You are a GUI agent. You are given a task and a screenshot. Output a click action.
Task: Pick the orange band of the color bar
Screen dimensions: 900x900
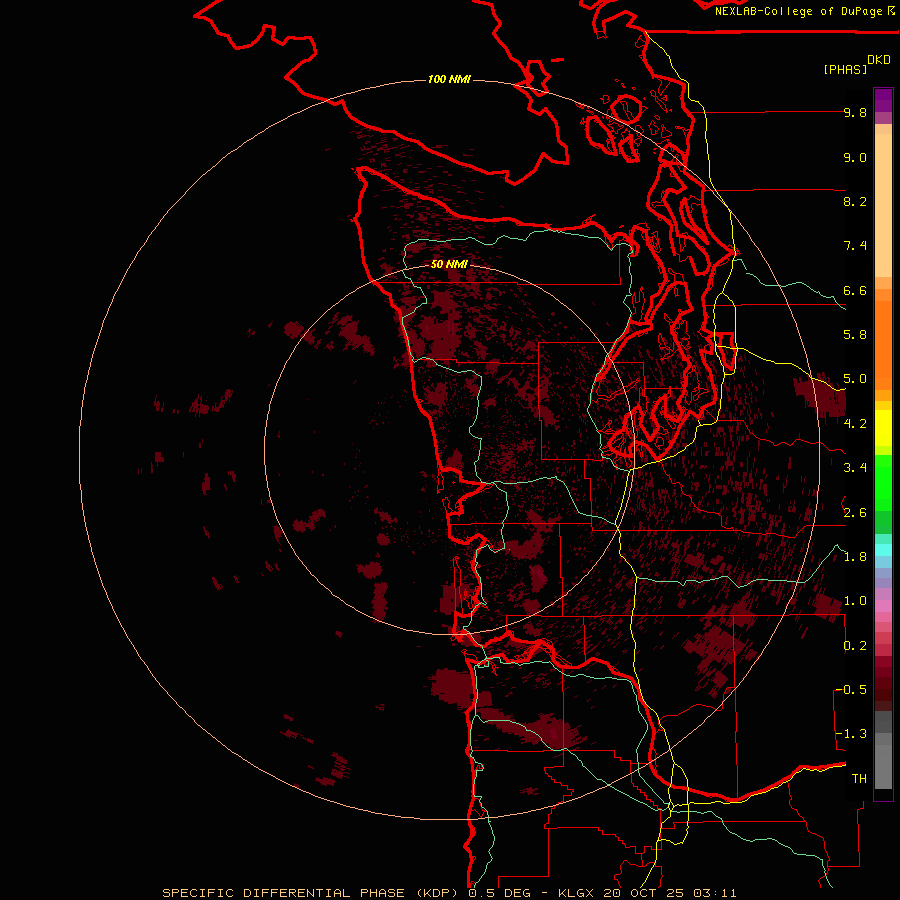[883, 345]
